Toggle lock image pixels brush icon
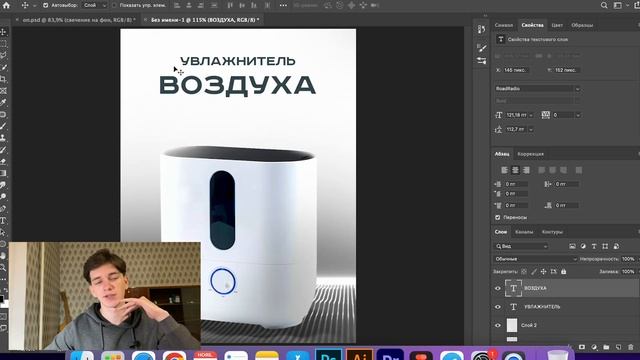This screenshot has height=360, width=640. (534, 271)
